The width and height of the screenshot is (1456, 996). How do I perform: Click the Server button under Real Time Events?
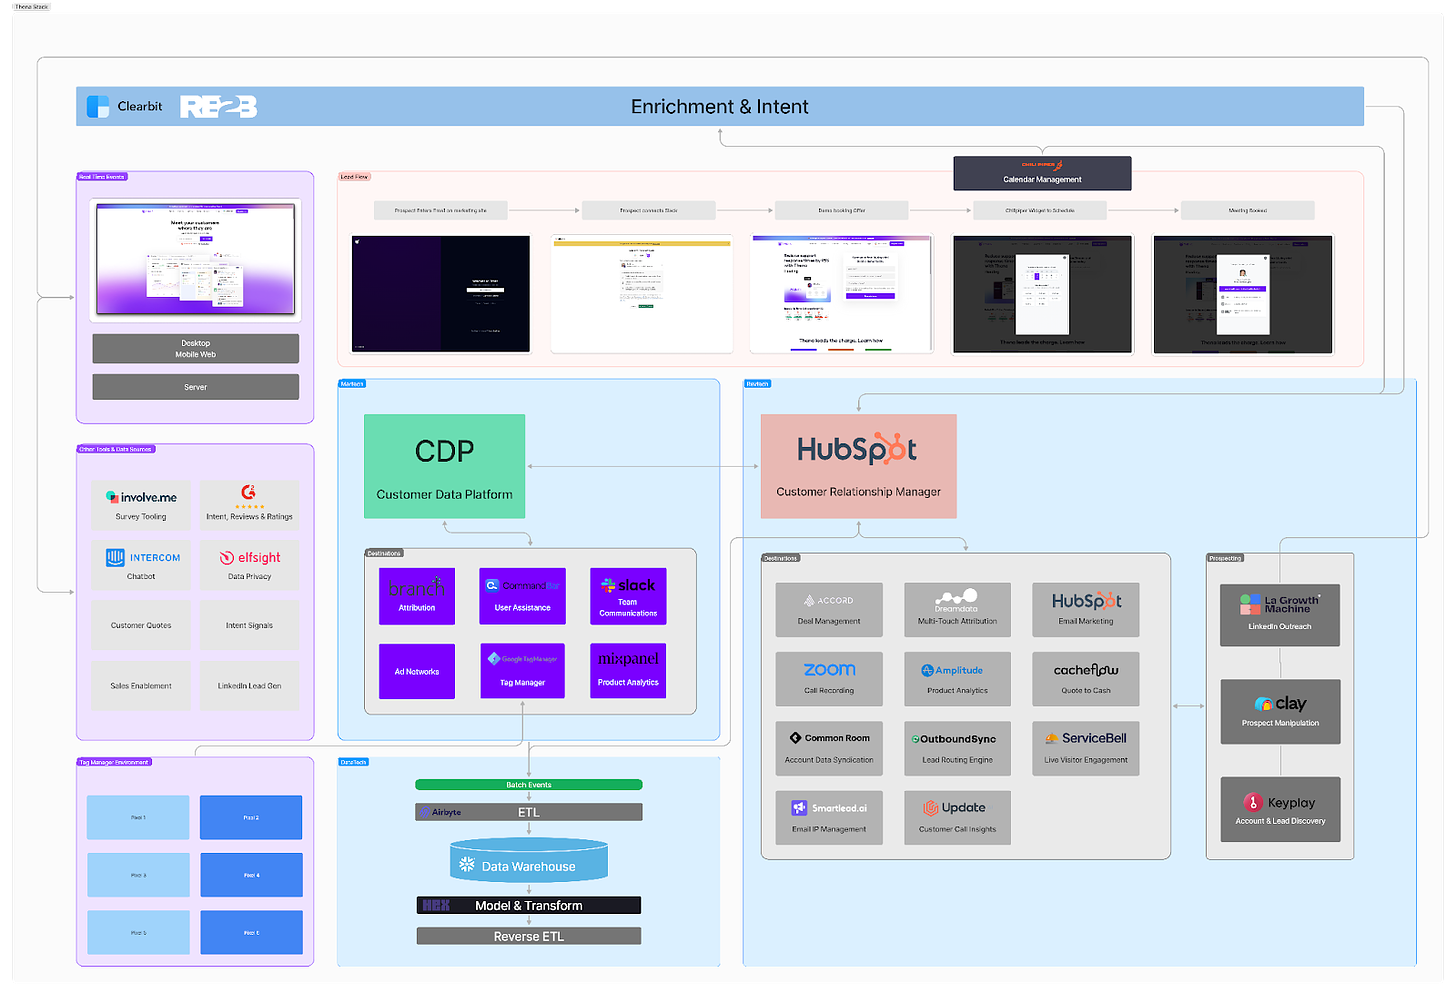[x=196, y=387]
